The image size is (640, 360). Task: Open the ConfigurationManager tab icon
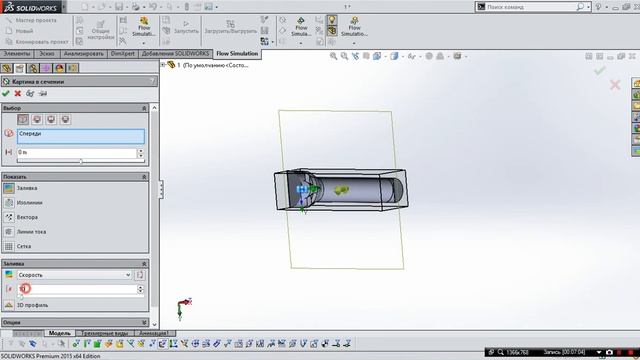pos(33,68)
